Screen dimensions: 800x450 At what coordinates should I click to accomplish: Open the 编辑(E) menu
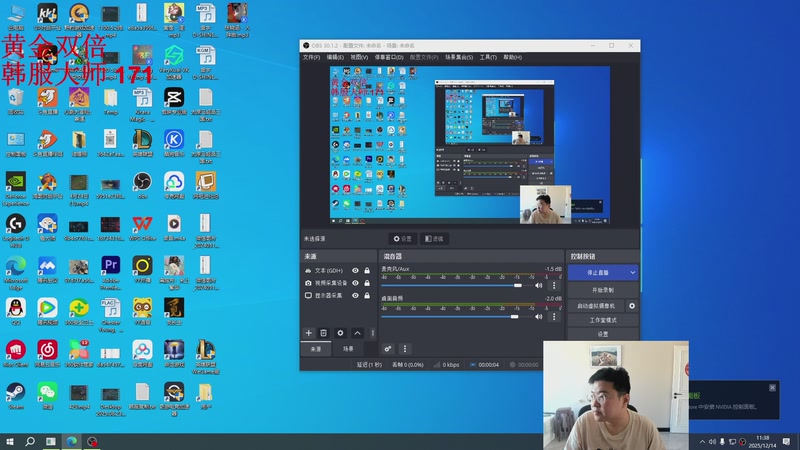335,57
